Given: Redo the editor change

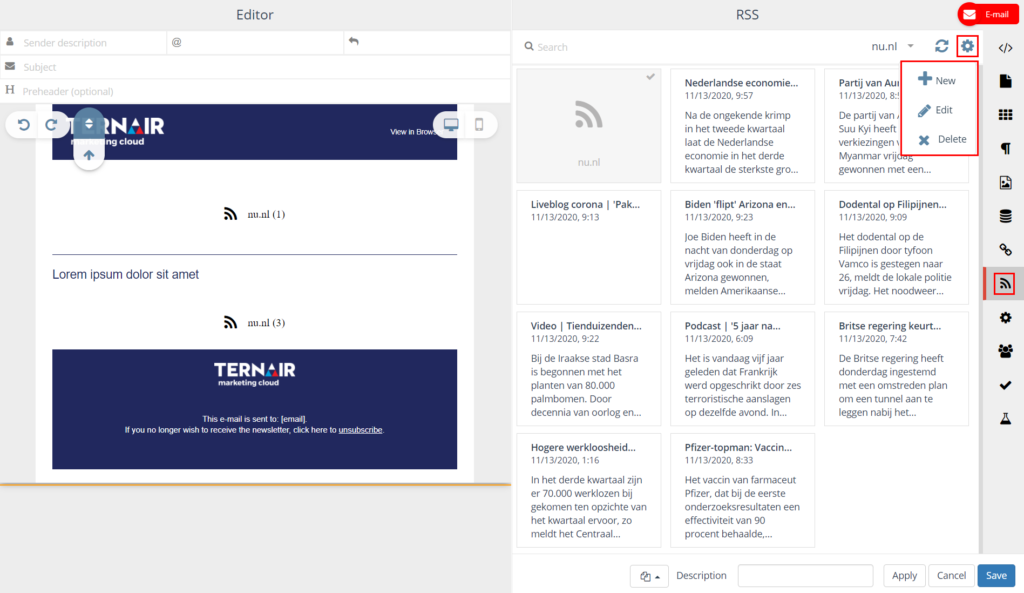Looking at the screenshot, I should pyautogui.click(x=51, y=125).
